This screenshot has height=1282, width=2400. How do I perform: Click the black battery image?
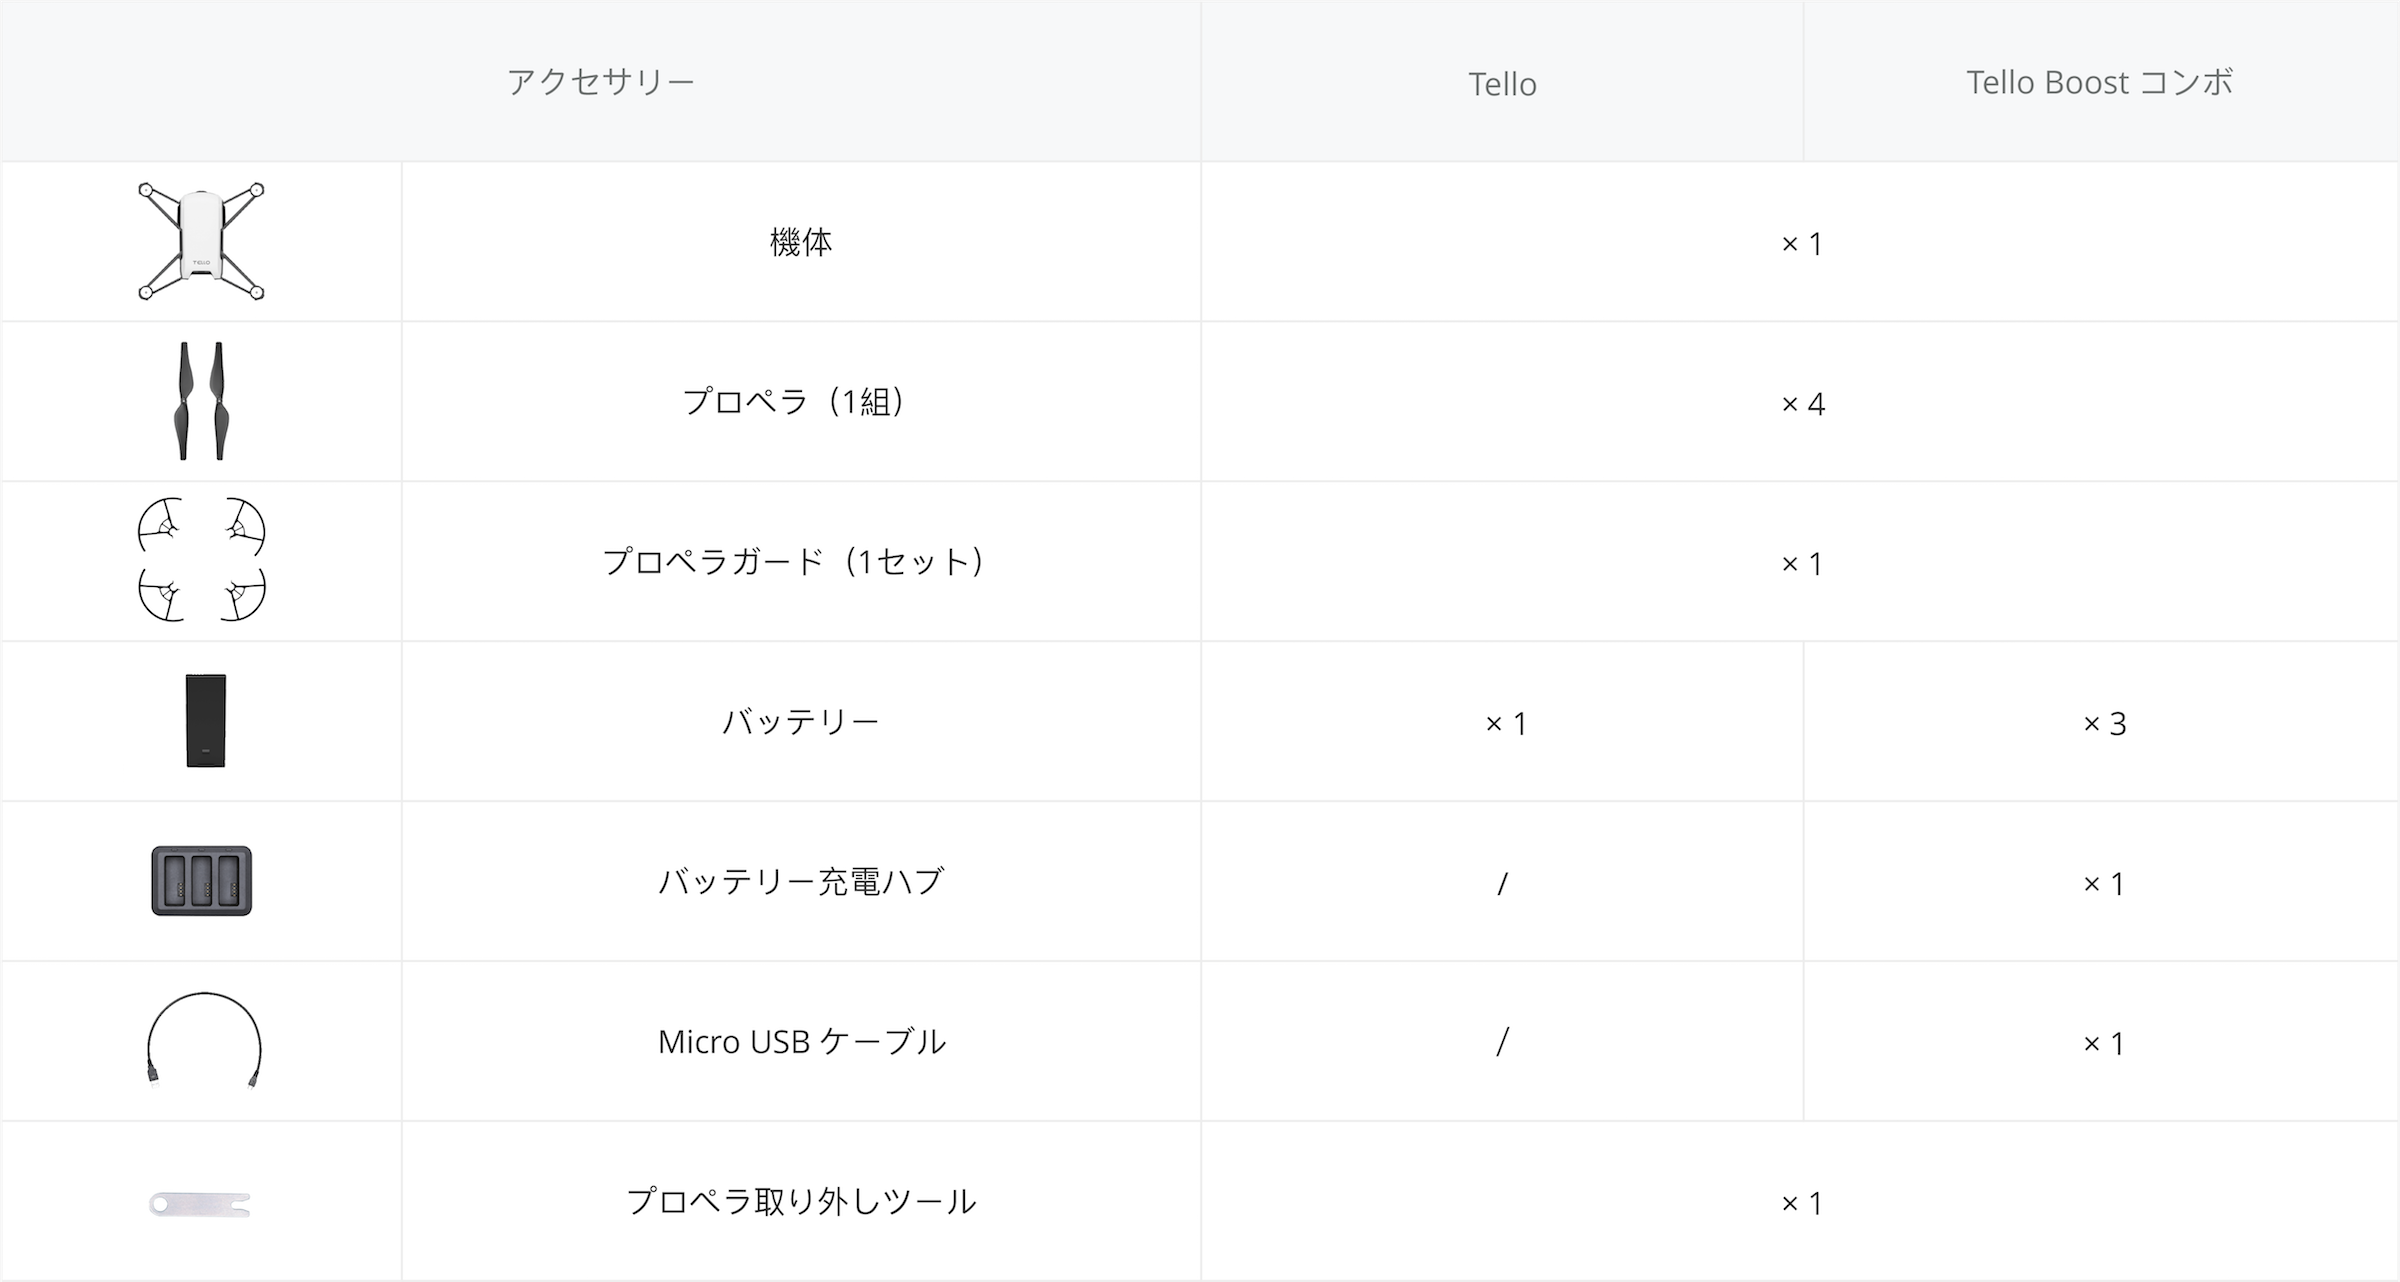[x=206, y=721]
